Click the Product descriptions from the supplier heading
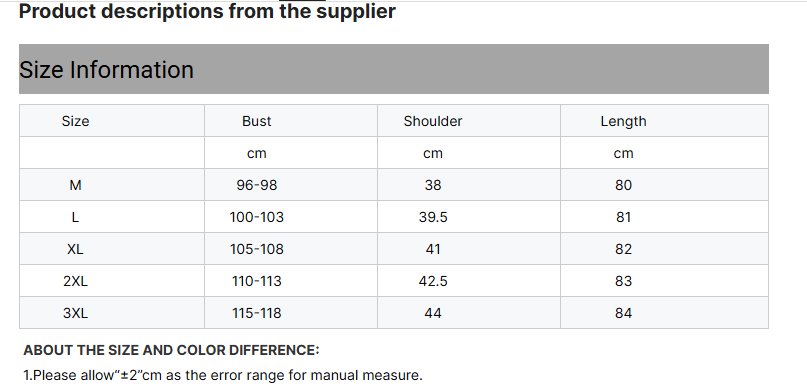The height and width of the screenshot is (387, 807). click(x=207, y=11)
